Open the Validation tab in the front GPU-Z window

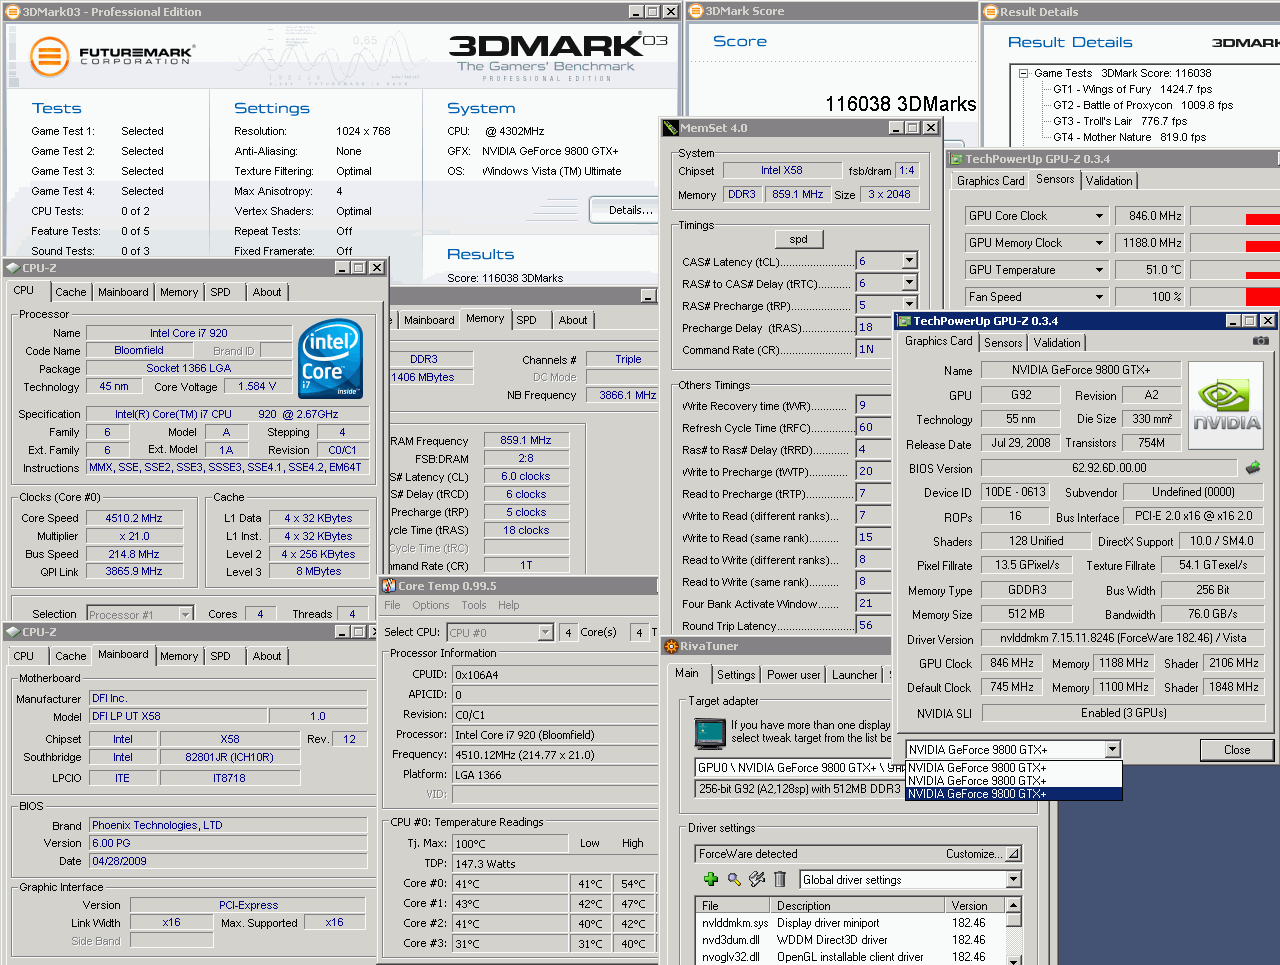click(1057, 343)
